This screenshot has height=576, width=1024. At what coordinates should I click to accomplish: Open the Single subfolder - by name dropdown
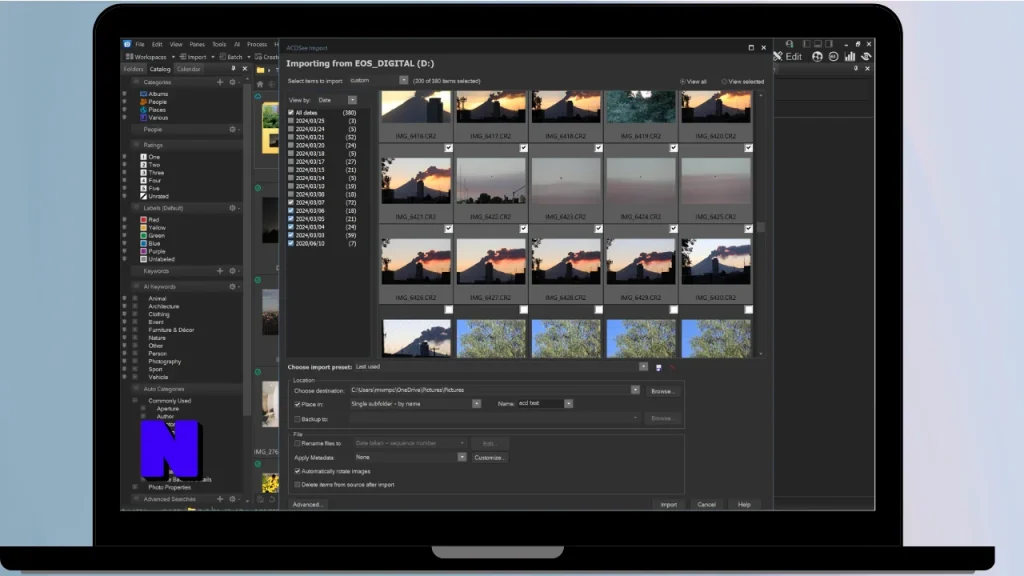click(476, 404)
